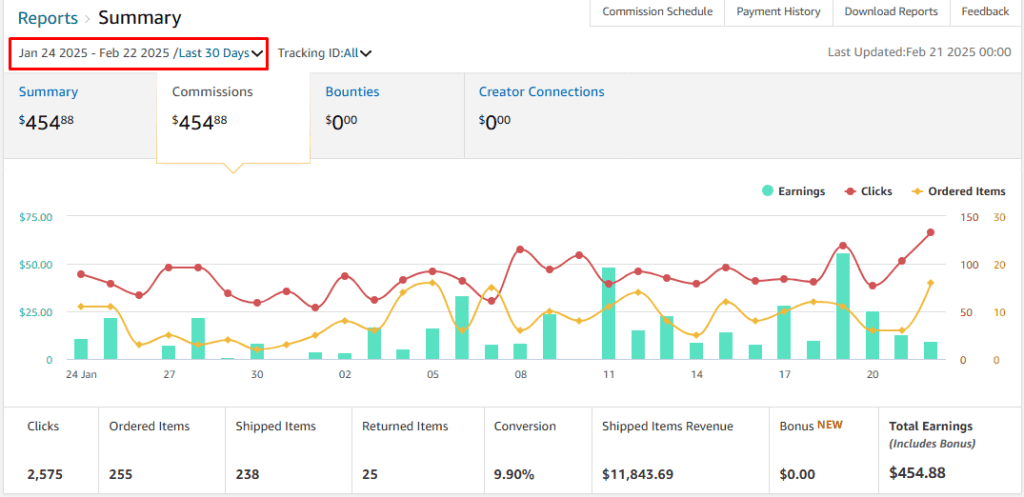Screen dimensions: 1024x497
Task: Go to Reports breadcrumb link
Action: pyautogui.click(x=48, y=18)
